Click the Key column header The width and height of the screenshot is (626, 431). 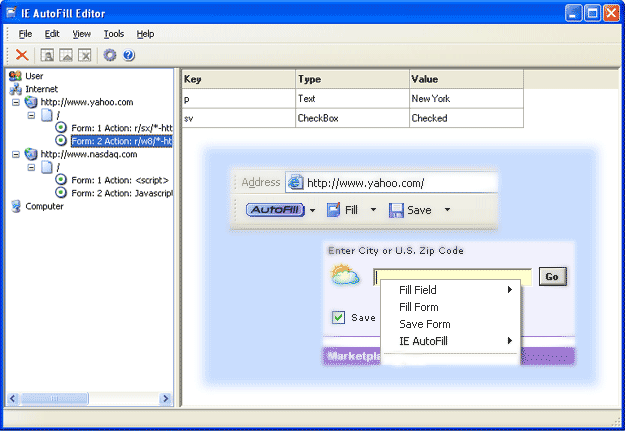pos(238,79)
